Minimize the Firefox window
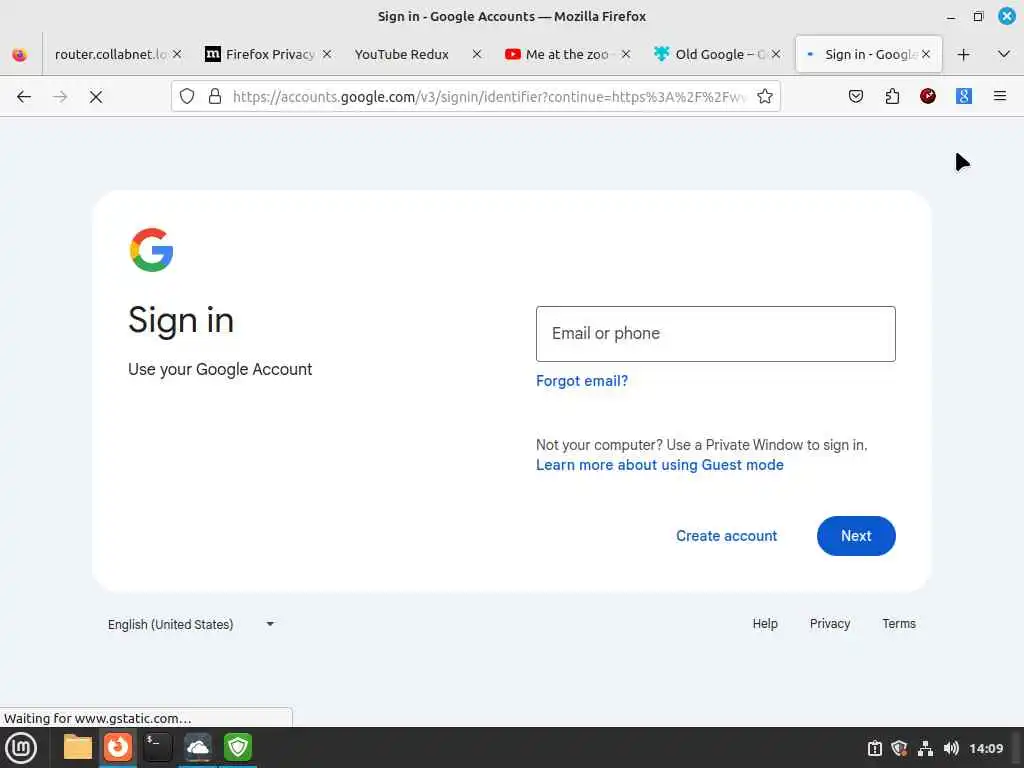The width and height of the screenshot is (1024, 768). tap(951, 17)
